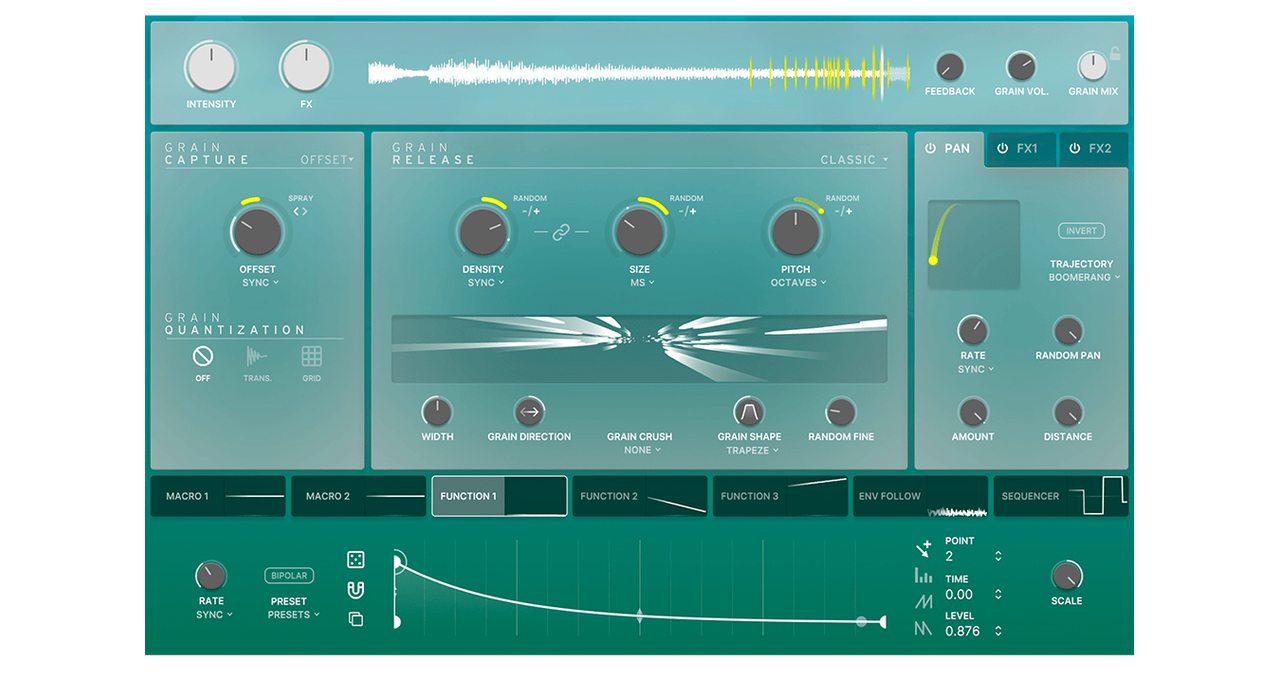The height and width of the screenshot is (680, 1279).
Task: Click the Width knob
Action: click(x=437, y=411)
